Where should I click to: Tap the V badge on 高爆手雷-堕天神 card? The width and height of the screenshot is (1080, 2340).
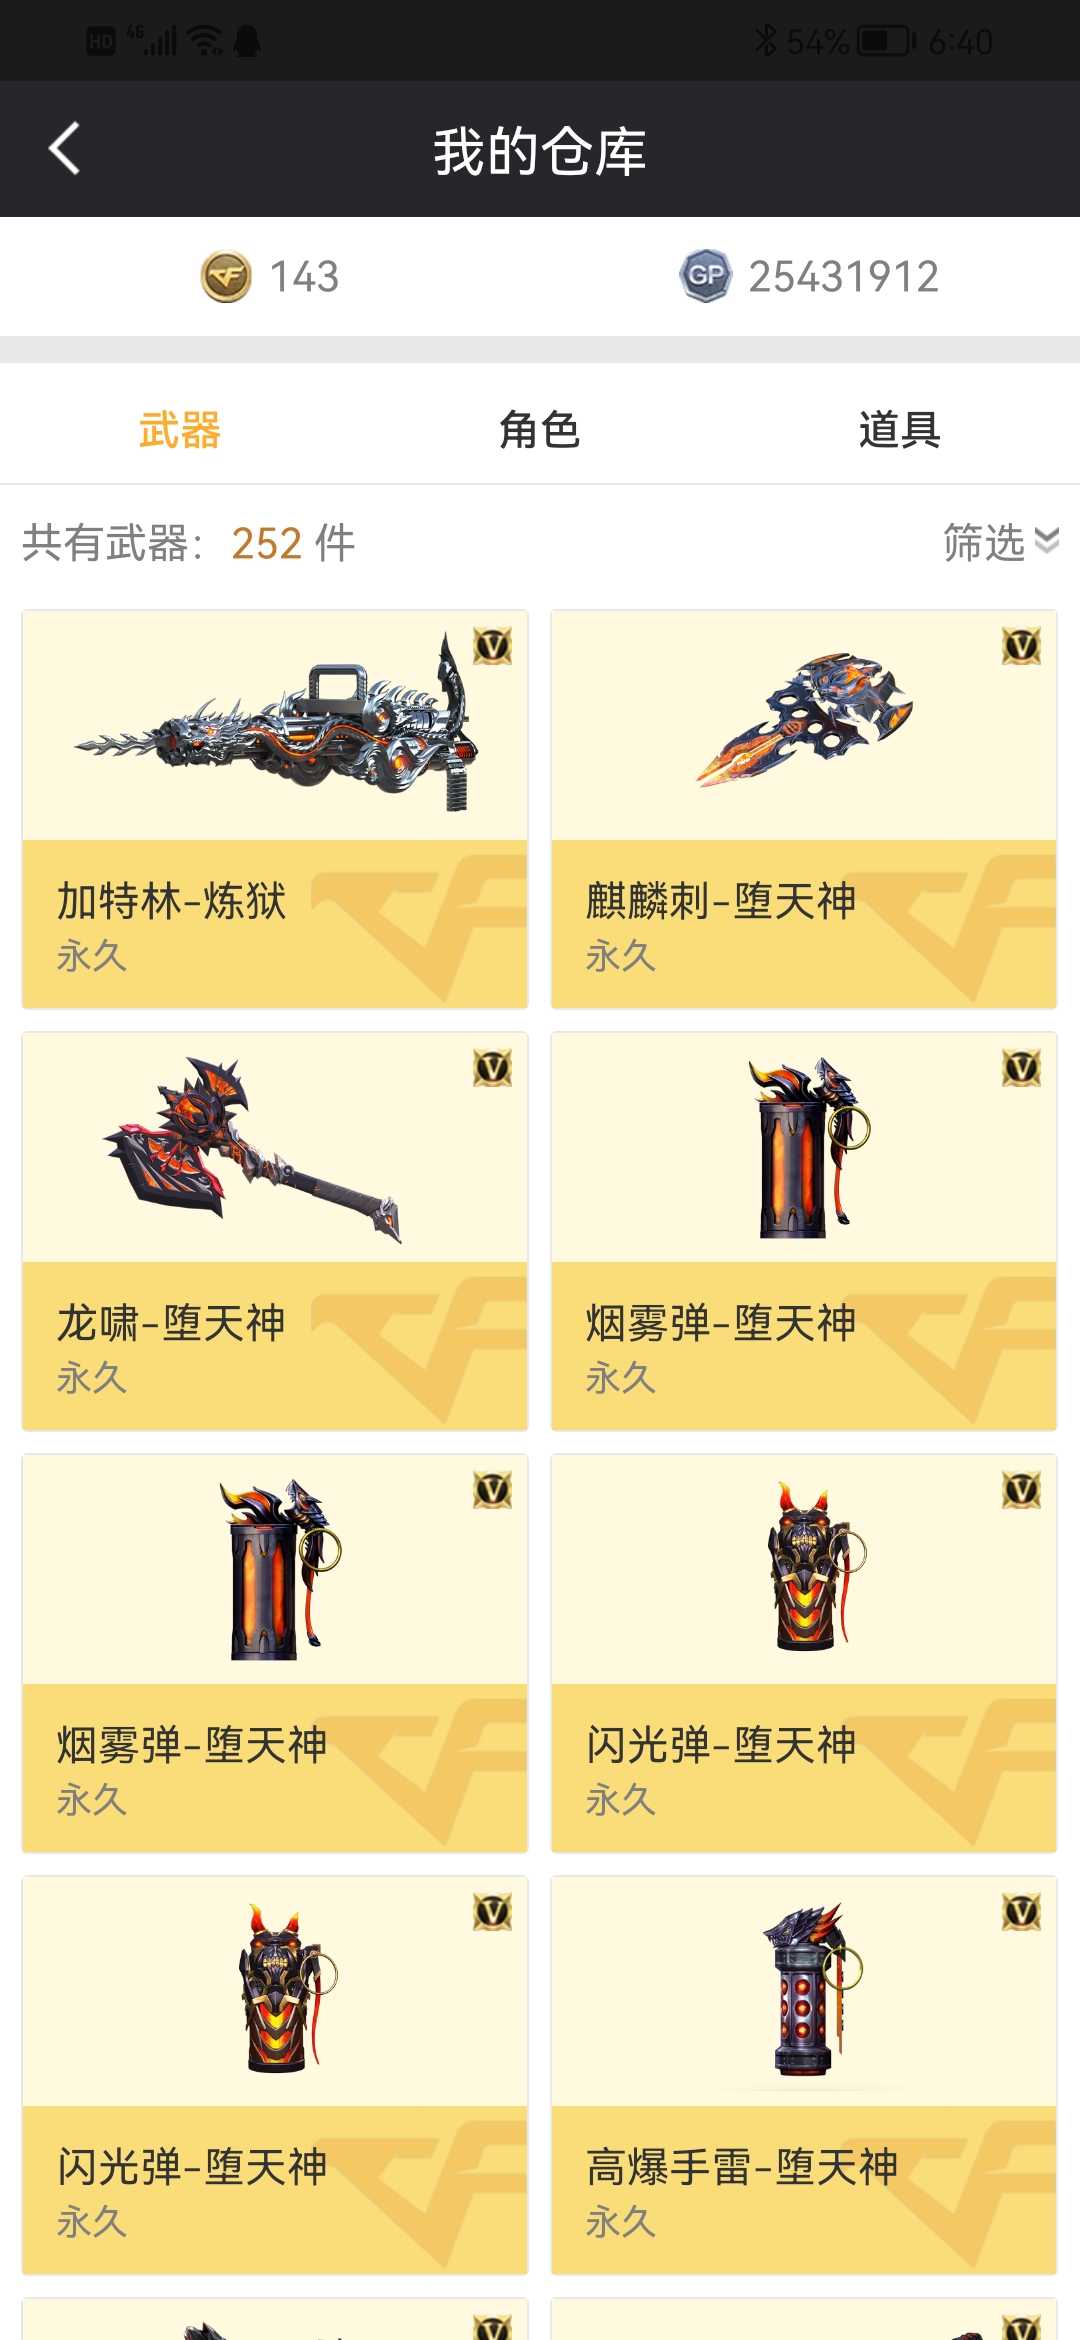coord(1021,1912)
